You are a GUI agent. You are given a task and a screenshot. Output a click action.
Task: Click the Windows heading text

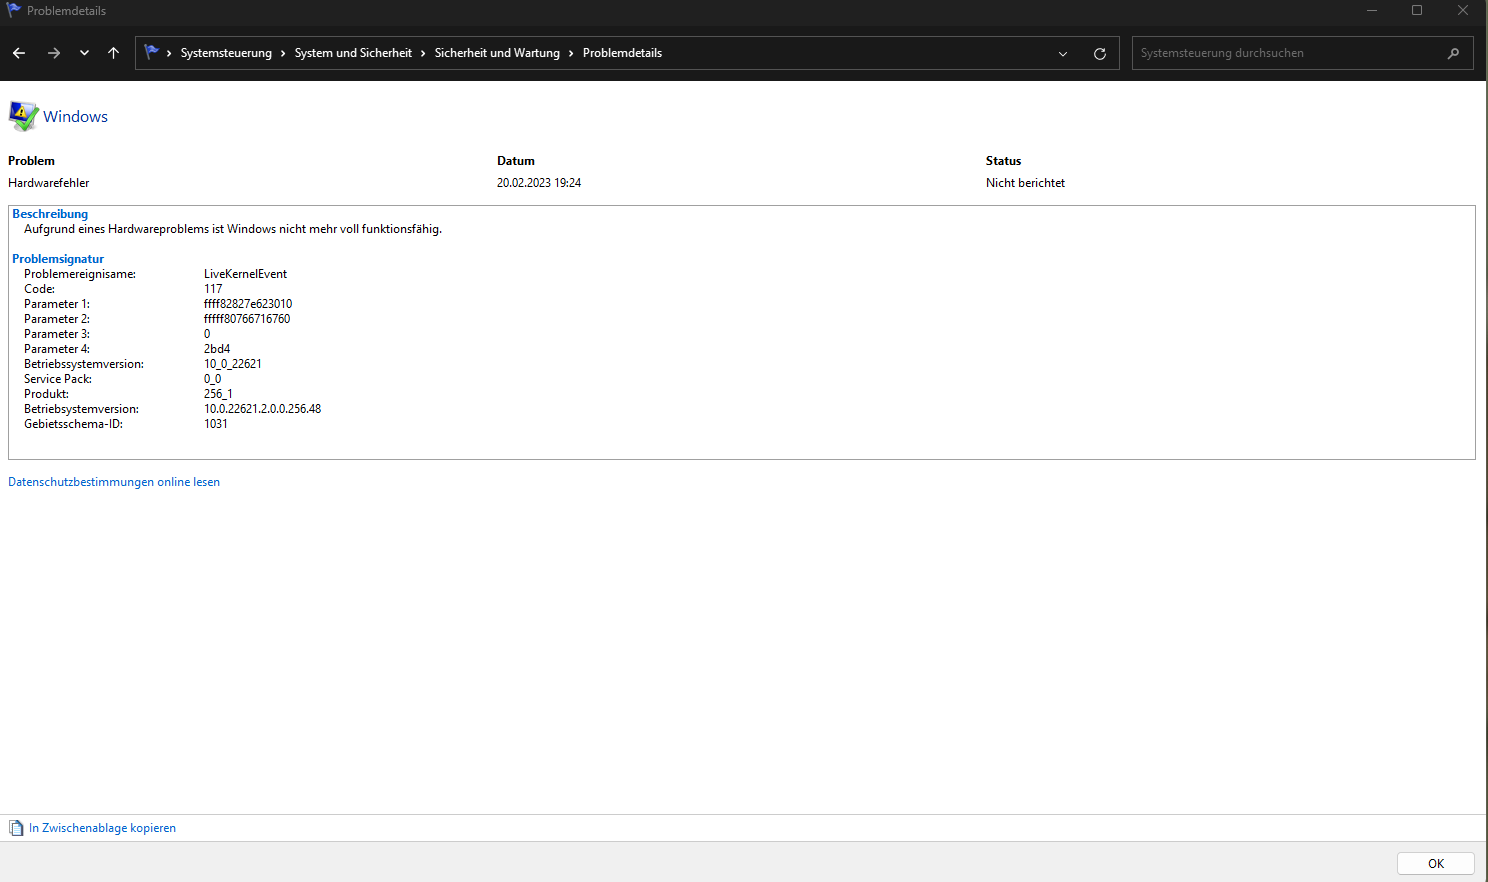75,116
